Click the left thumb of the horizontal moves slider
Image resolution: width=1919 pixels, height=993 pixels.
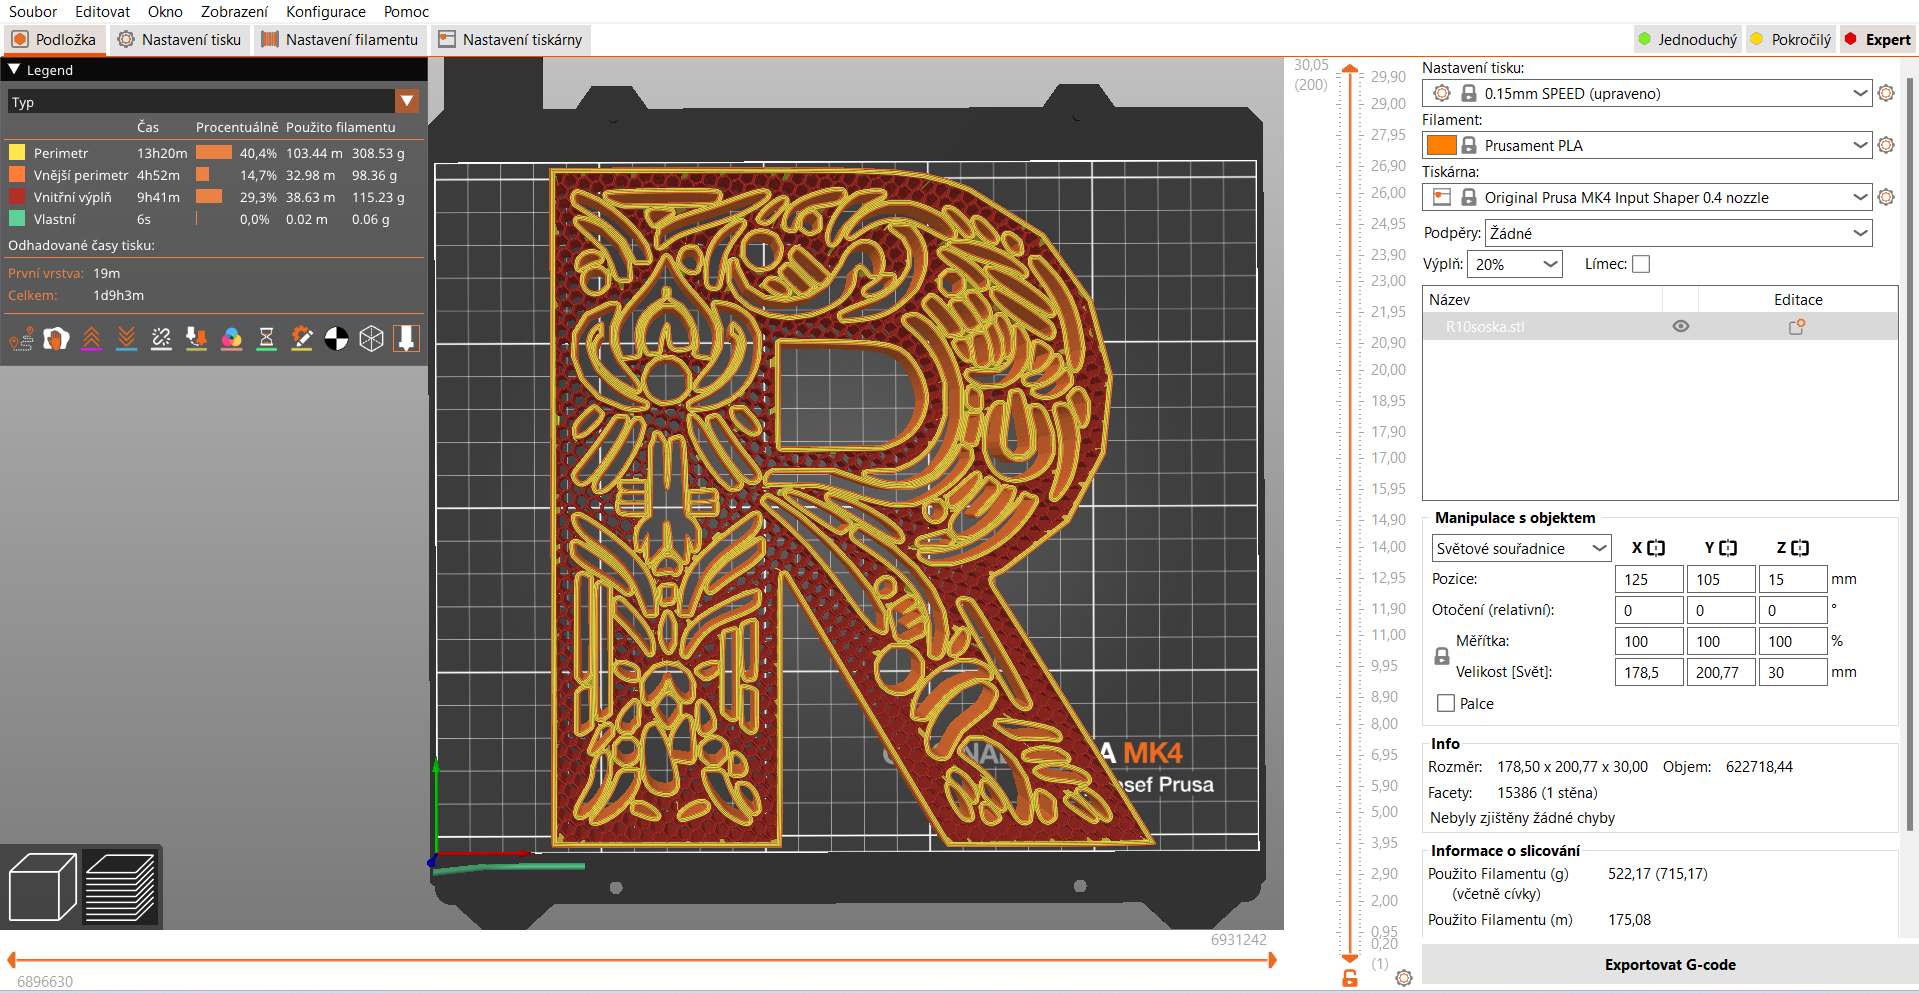pyautogui.click(x=12, y=960)
